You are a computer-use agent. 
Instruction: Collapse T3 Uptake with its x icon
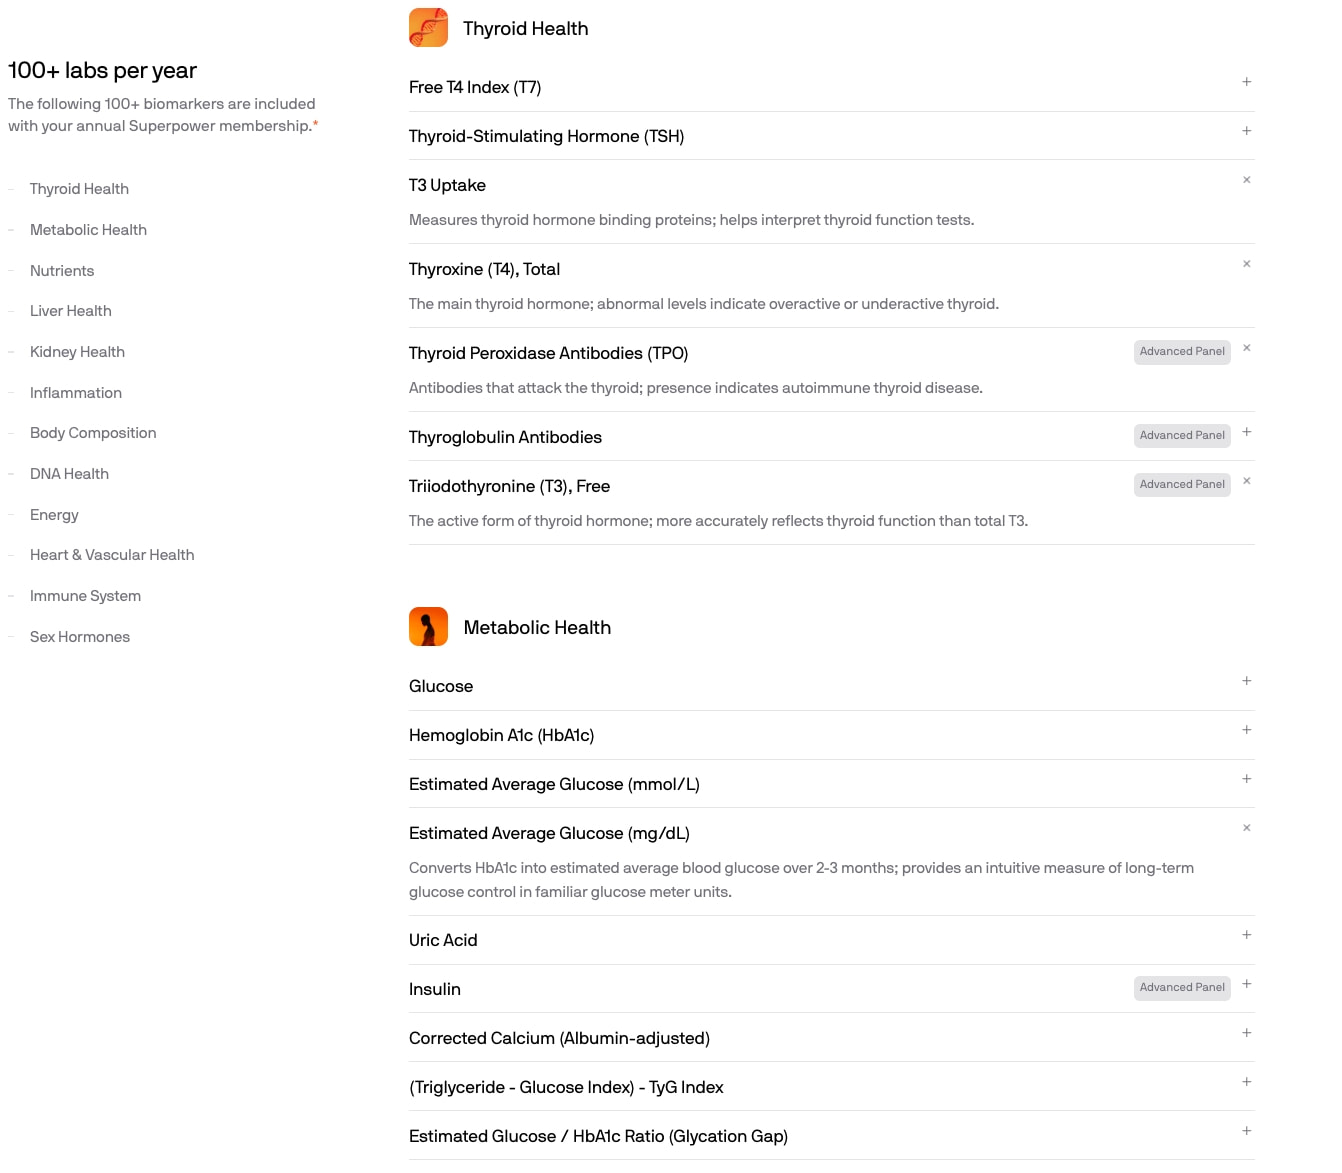point(1246,180)
